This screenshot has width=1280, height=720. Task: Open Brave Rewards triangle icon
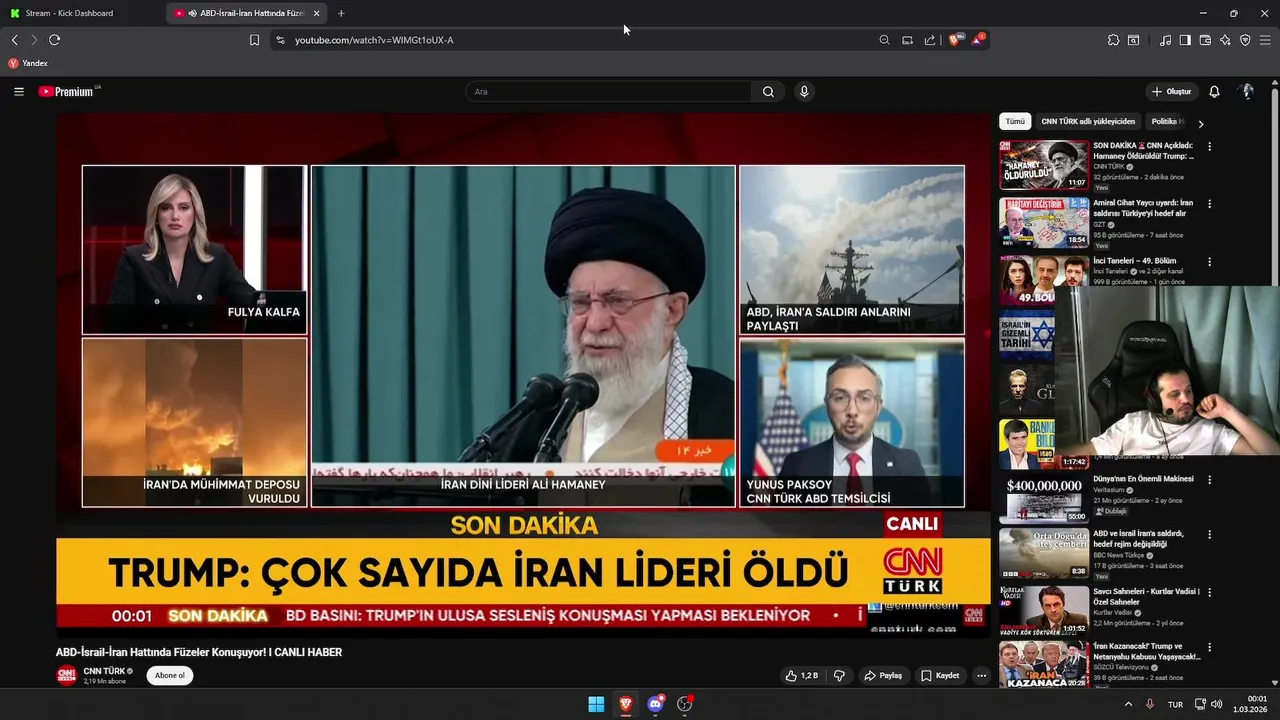click(x=978, y=40)
